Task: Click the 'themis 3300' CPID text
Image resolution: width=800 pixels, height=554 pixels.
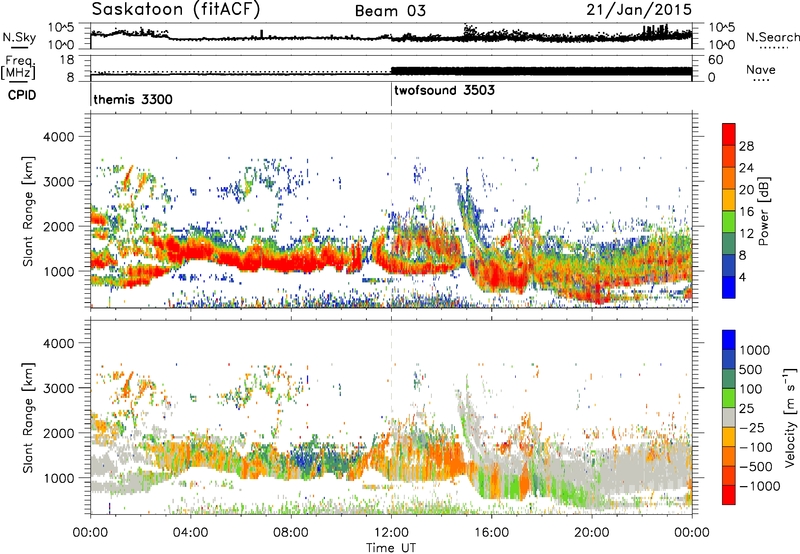Action: pyautogui.click(x=133, y=99)
